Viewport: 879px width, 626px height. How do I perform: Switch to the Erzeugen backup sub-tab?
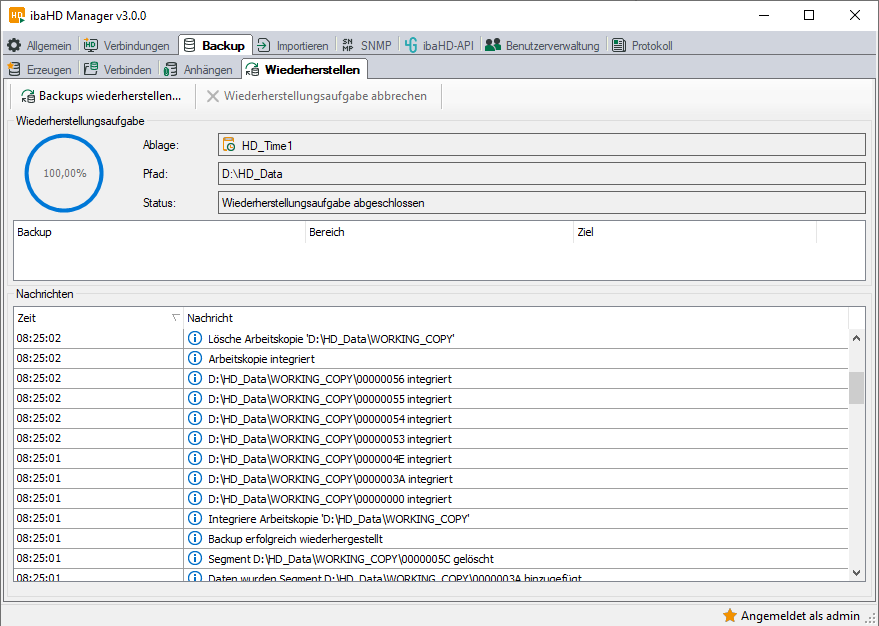40,70
